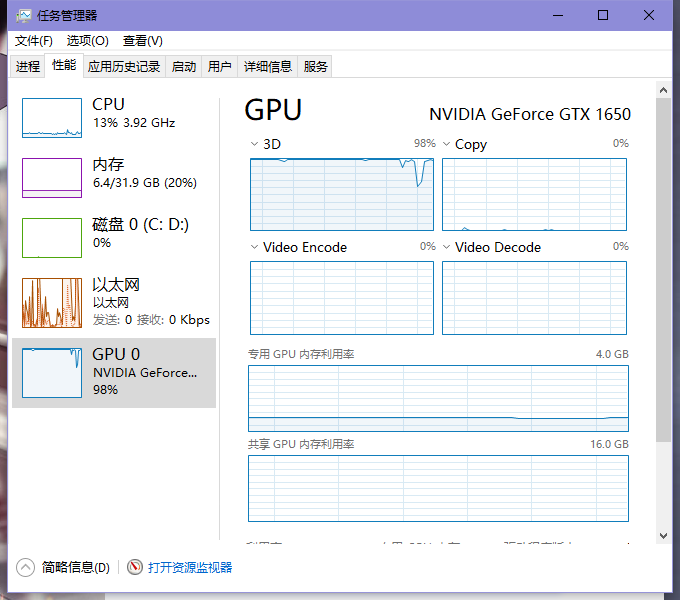The height and width of the screenshot is (600, 680).
Task: Click the 打开资源监视器 link
Action: 190,567
